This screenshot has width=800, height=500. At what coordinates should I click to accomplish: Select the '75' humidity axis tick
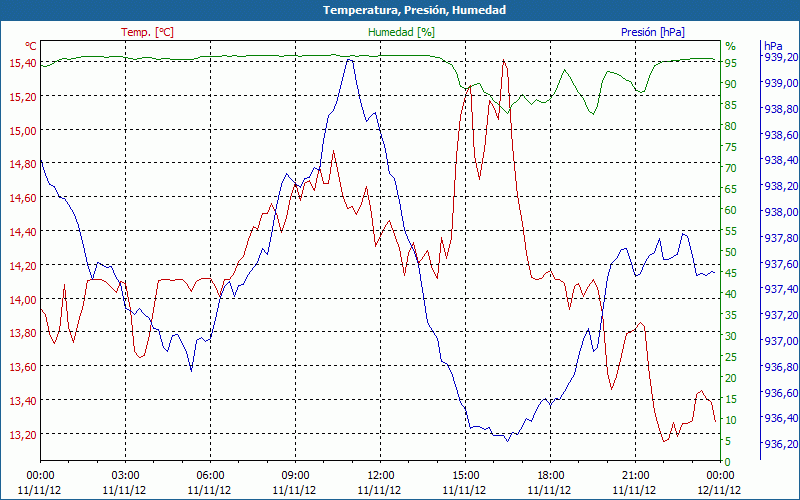[731, 147]
